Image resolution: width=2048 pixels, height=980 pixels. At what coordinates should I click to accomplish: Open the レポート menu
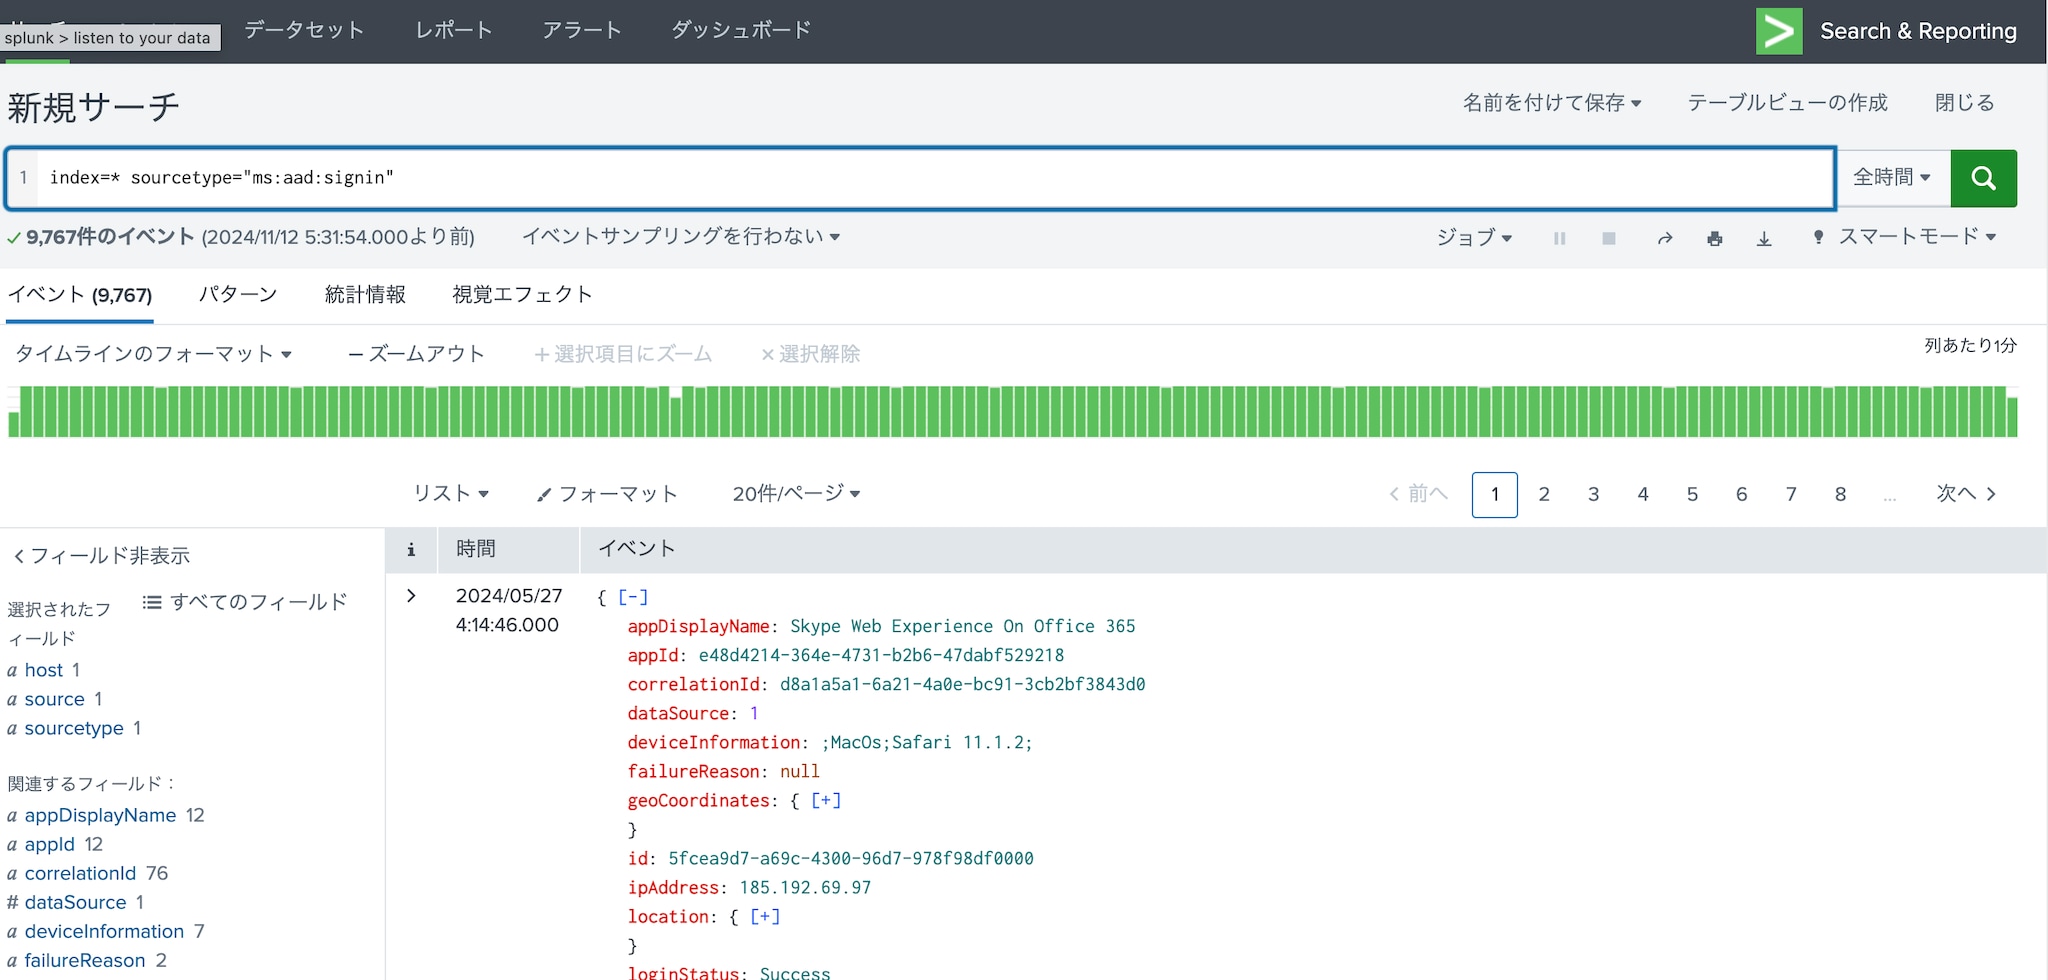pyautogui.click(x=454, y=30)
